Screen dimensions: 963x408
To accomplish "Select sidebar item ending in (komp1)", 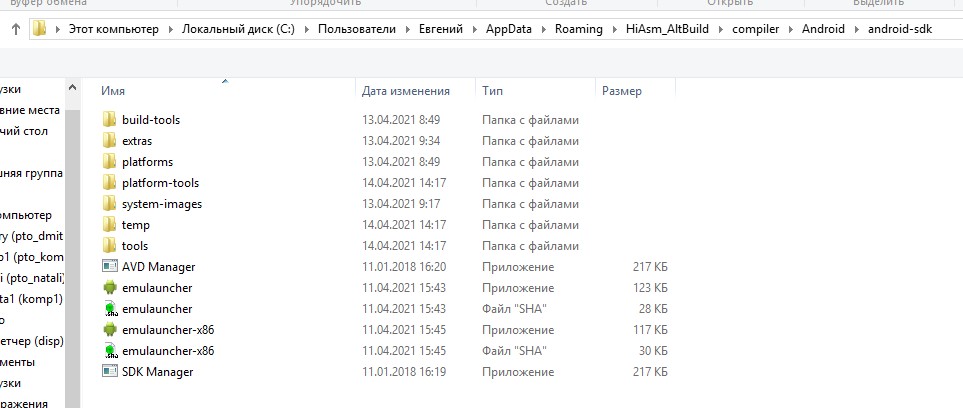I will point(32,299).
